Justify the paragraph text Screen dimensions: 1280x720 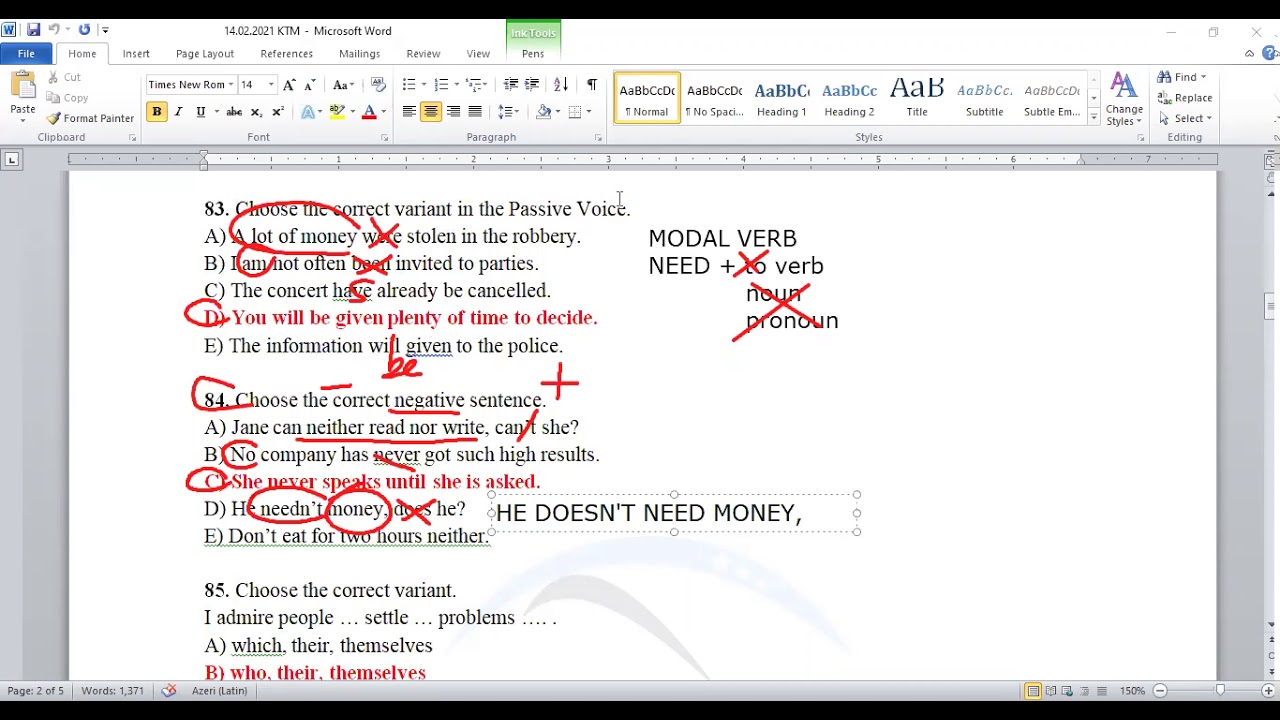click(x=475, y=112)
